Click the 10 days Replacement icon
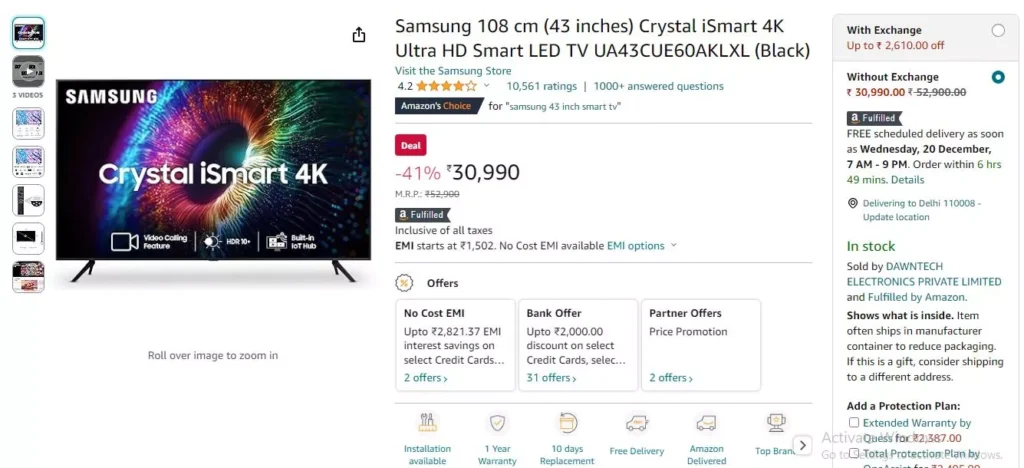The height and width of the screenshot is (468, 1024). point(567,423)
